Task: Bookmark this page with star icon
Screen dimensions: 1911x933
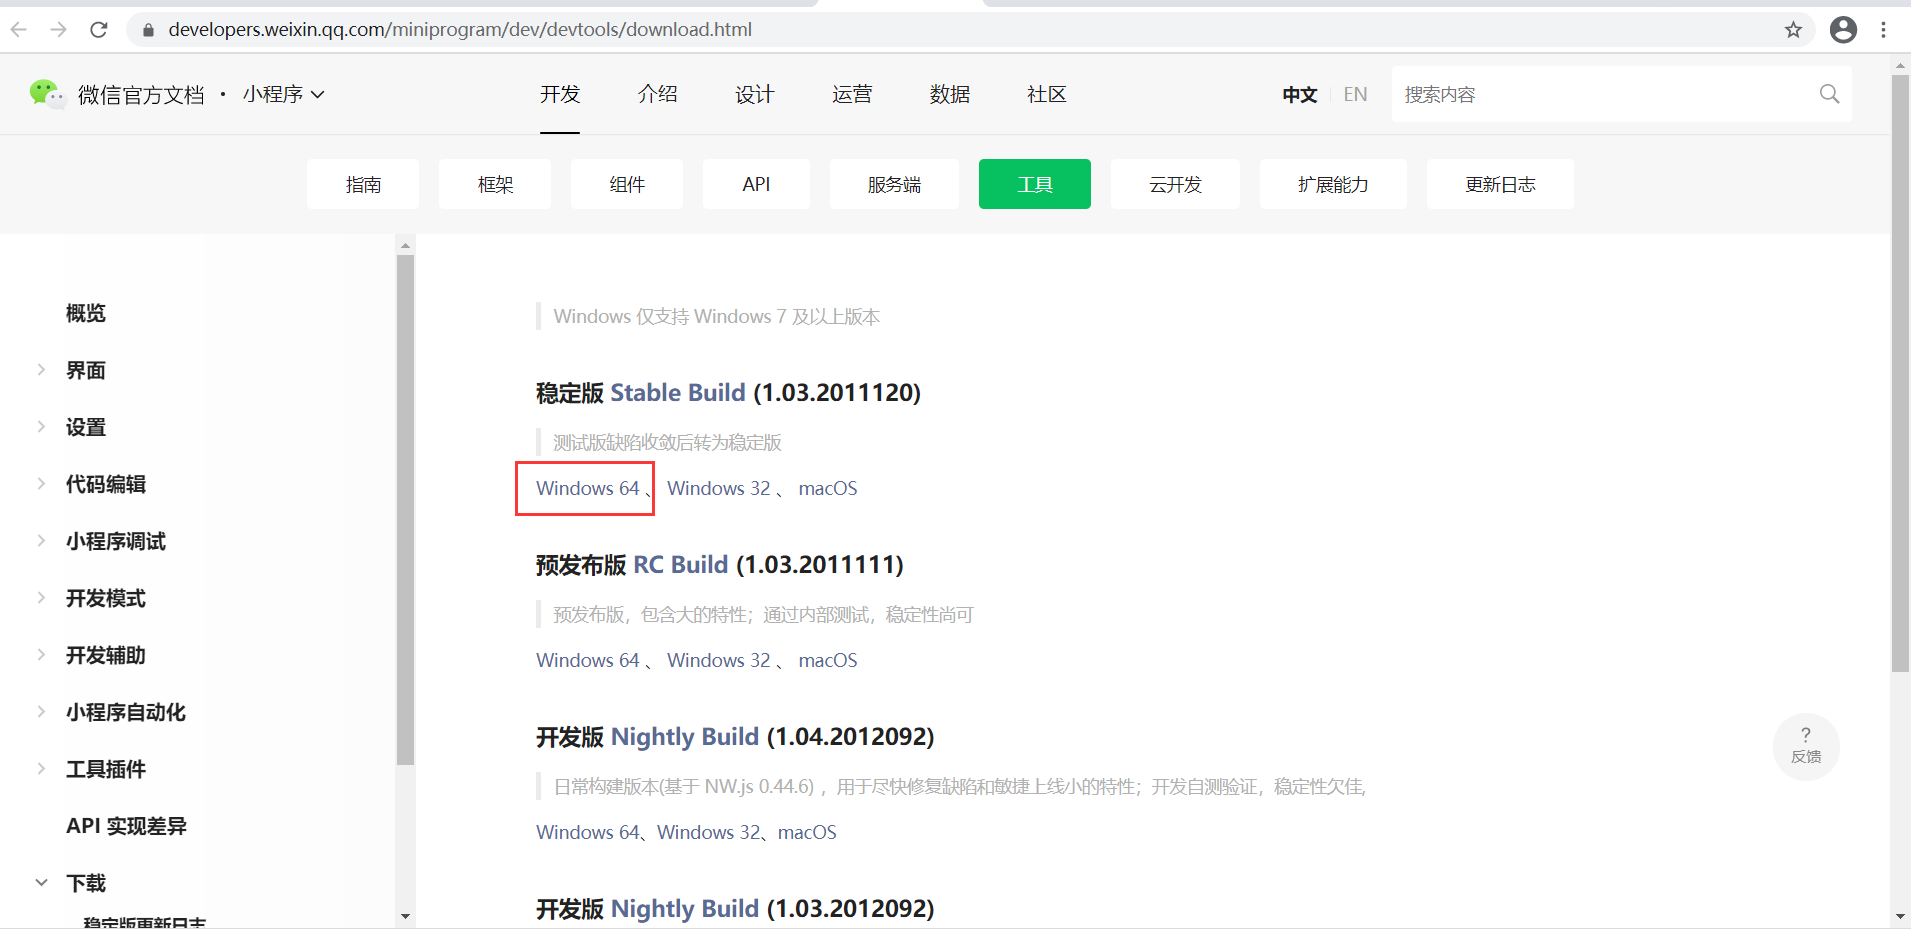Action: (x=1793, y=30)
